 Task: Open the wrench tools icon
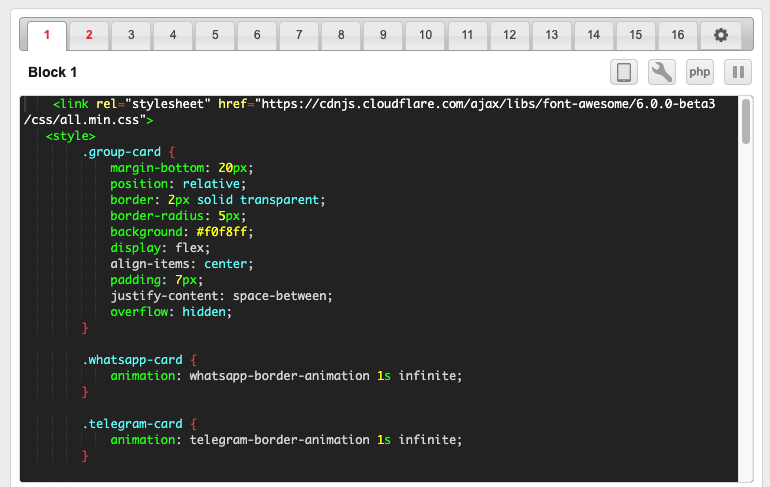pos(662,72)
